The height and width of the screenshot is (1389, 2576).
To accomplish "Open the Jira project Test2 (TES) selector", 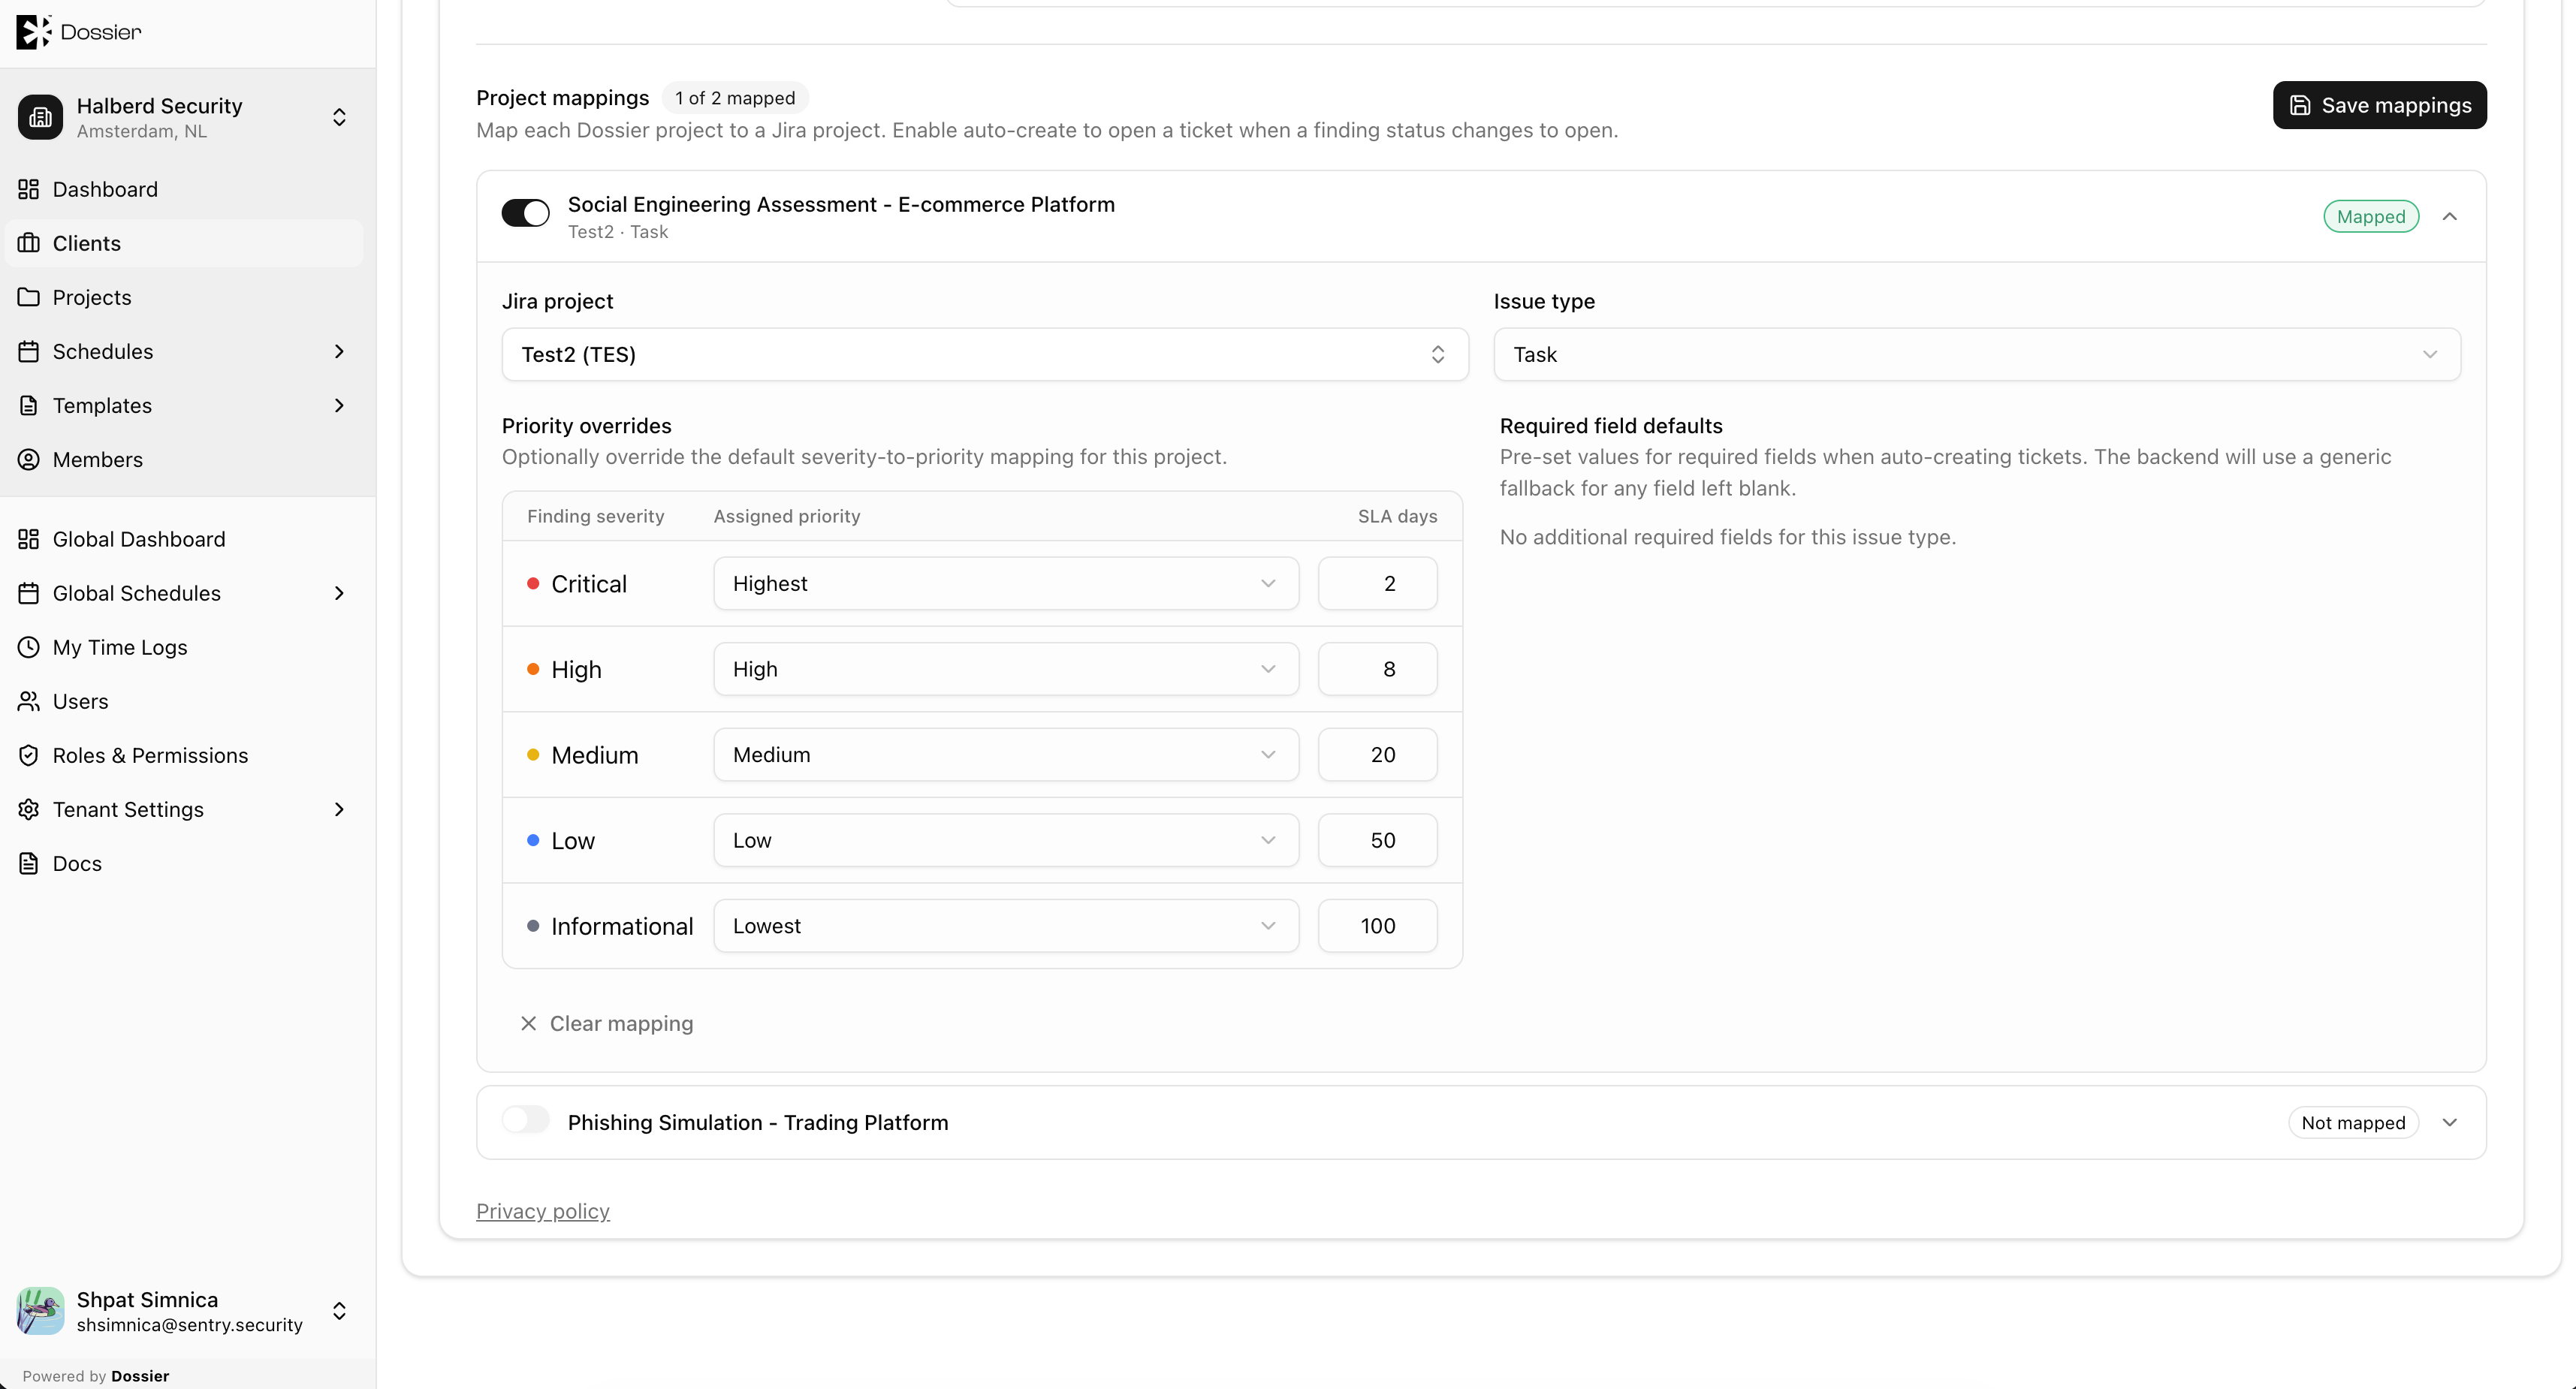I will (x=985, y=354).
